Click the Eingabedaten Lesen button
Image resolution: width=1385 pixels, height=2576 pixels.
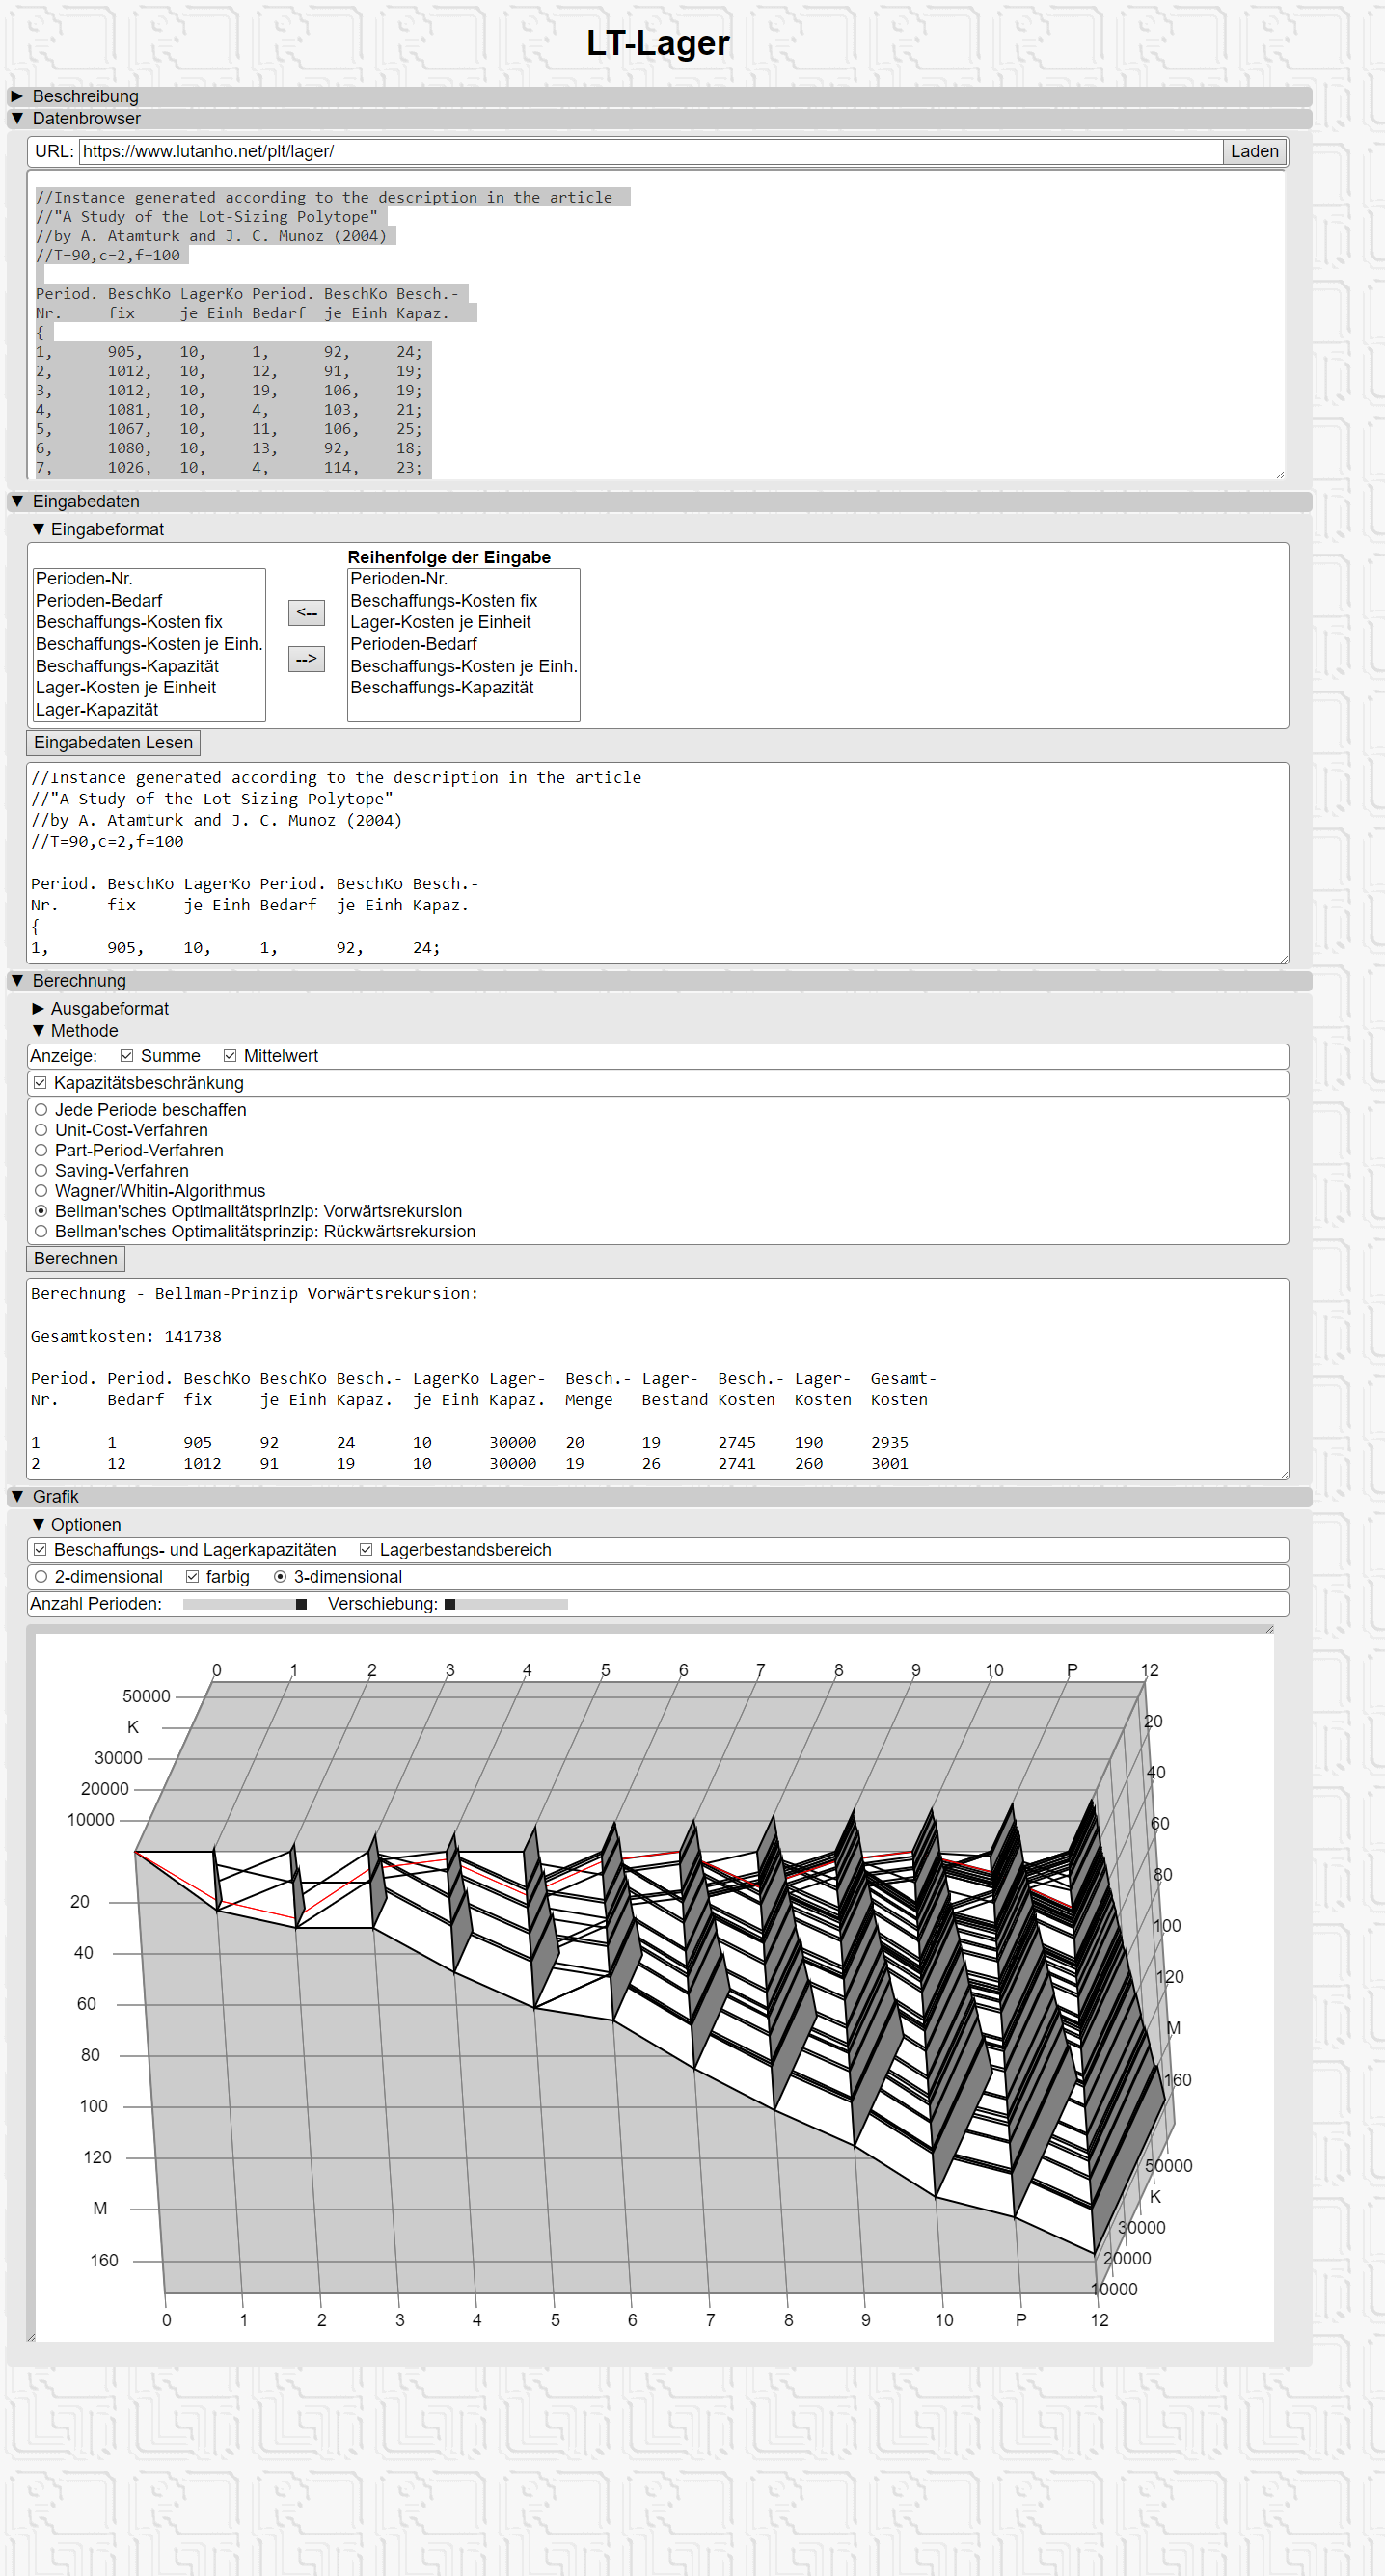[113, 742]
